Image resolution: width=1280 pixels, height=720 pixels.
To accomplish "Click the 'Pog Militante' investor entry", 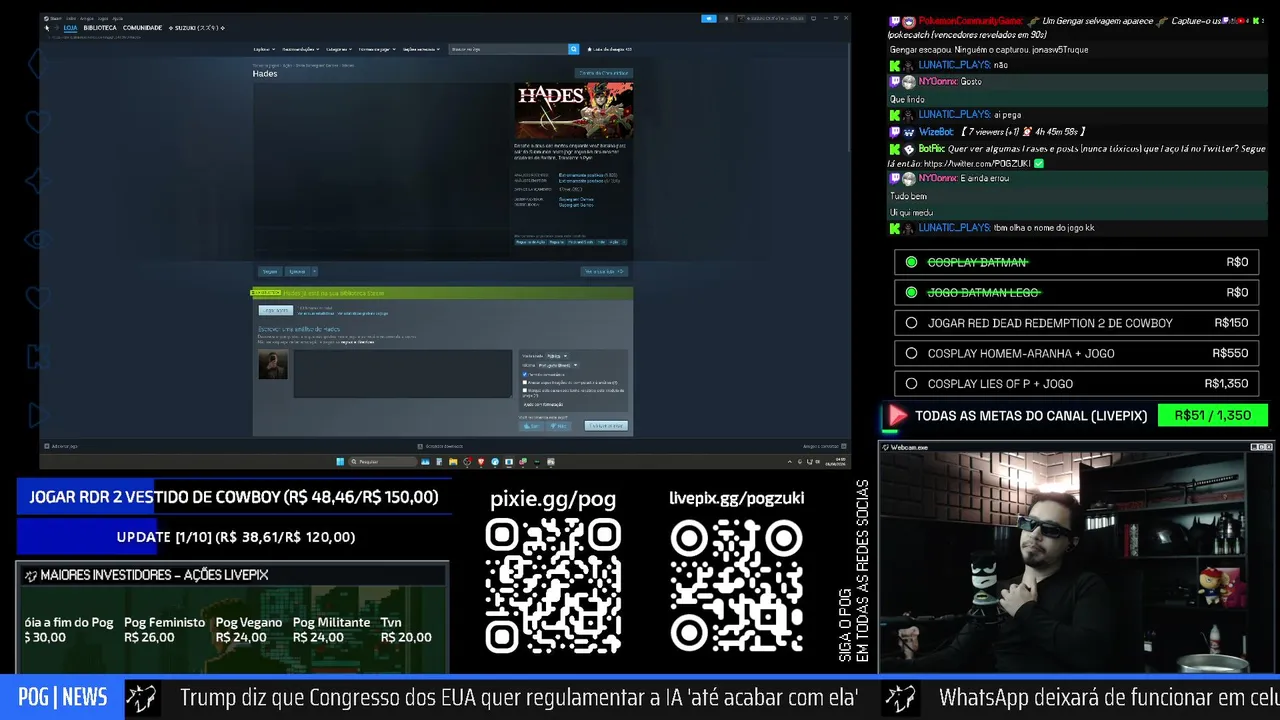I will [331, 630].
